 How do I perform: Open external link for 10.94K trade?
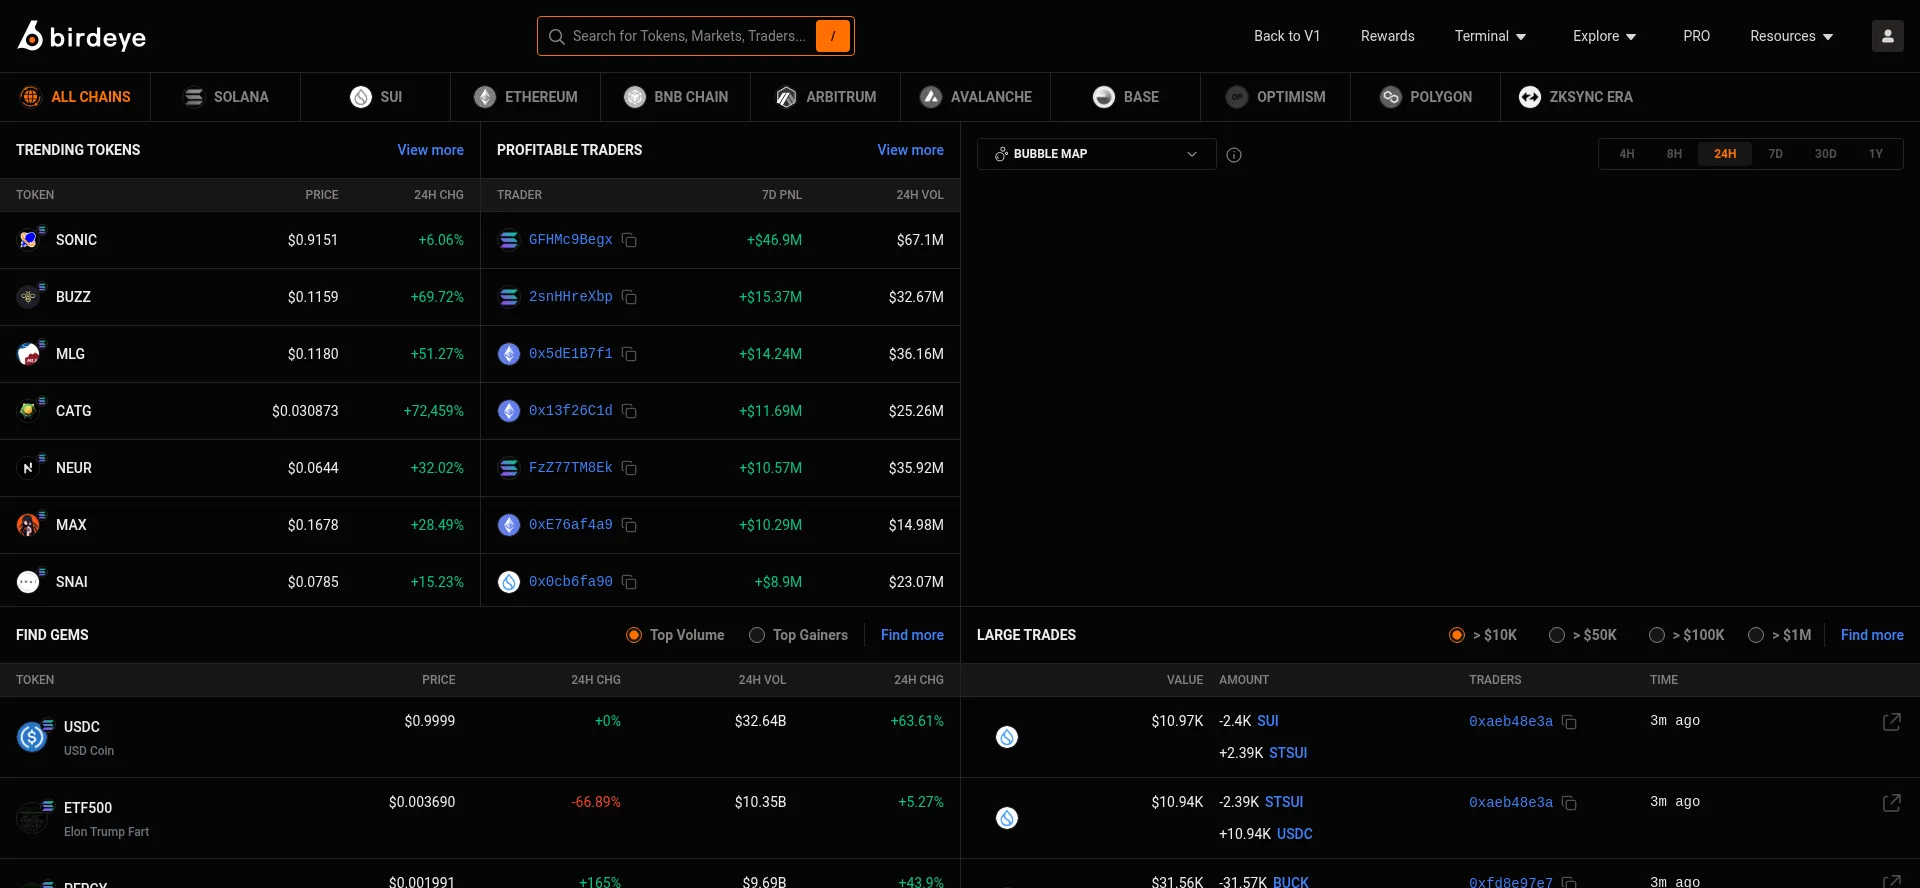pyautogui.click(x=1892, y=803)
